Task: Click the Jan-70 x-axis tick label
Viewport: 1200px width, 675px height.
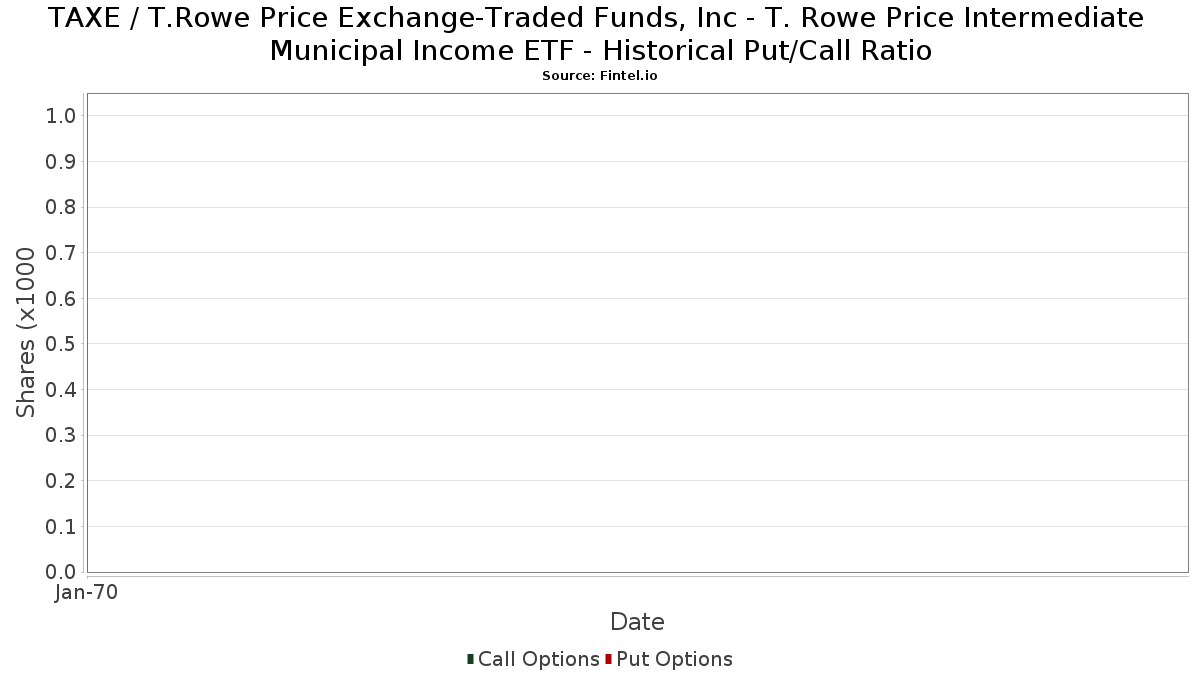Action: (x=86, y=593)
